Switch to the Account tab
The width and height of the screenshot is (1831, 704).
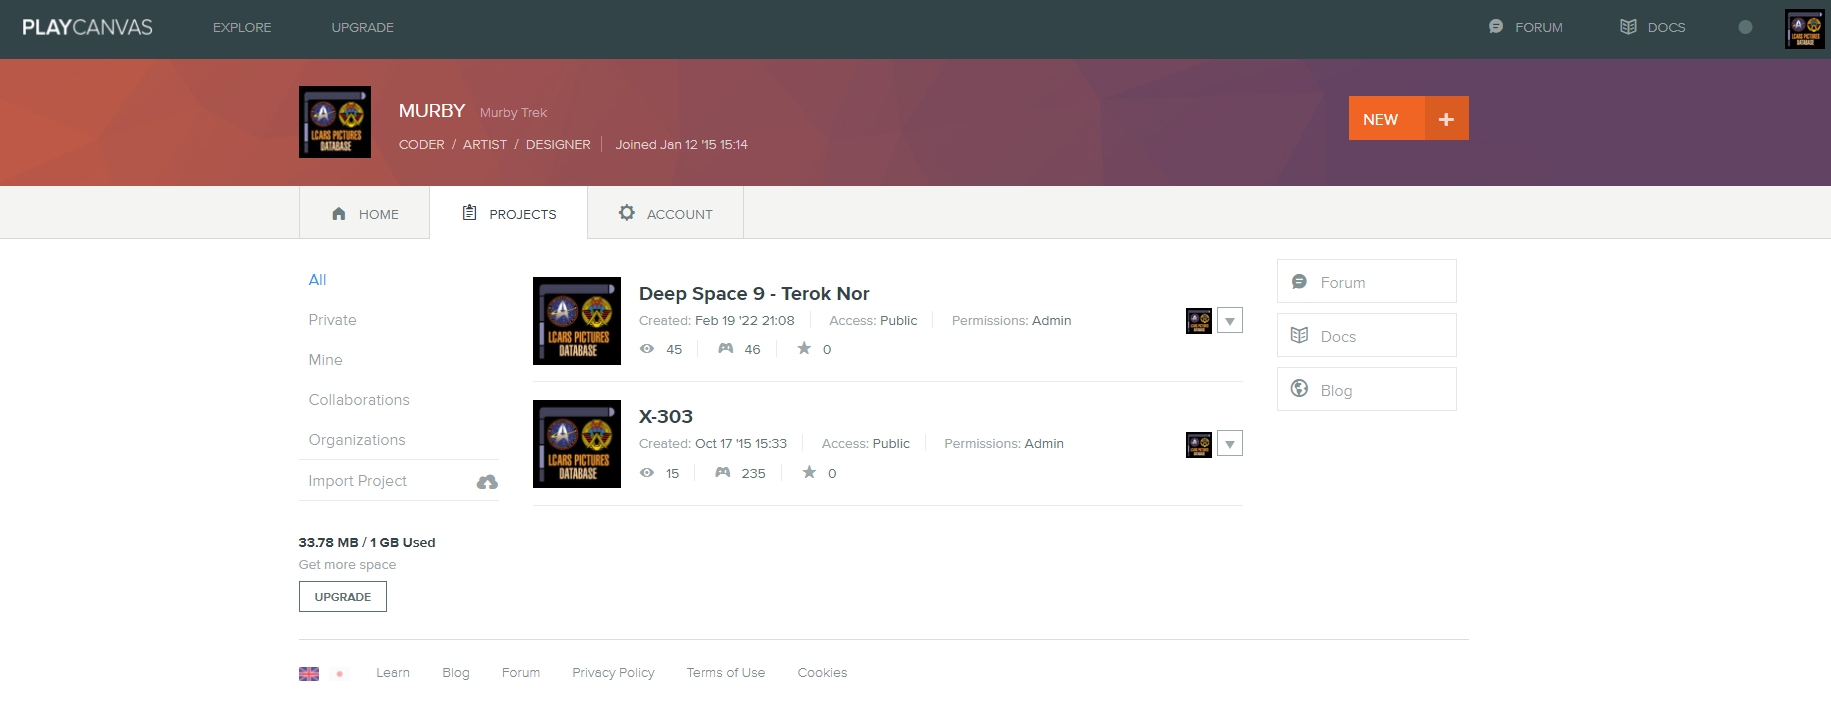click(665, 213)
